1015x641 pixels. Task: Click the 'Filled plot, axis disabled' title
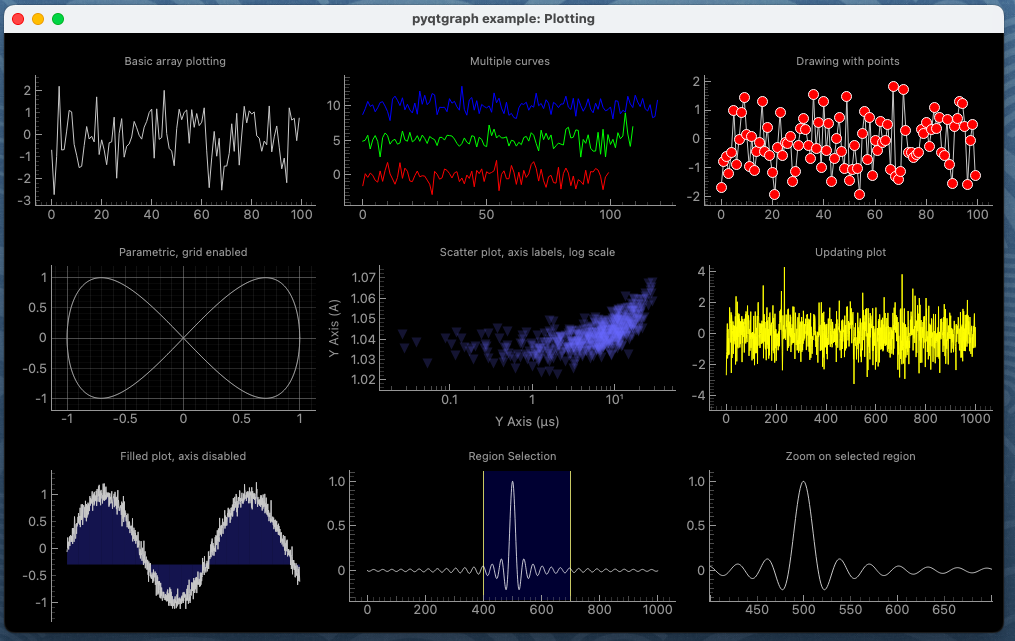click(x=183, y=456)
